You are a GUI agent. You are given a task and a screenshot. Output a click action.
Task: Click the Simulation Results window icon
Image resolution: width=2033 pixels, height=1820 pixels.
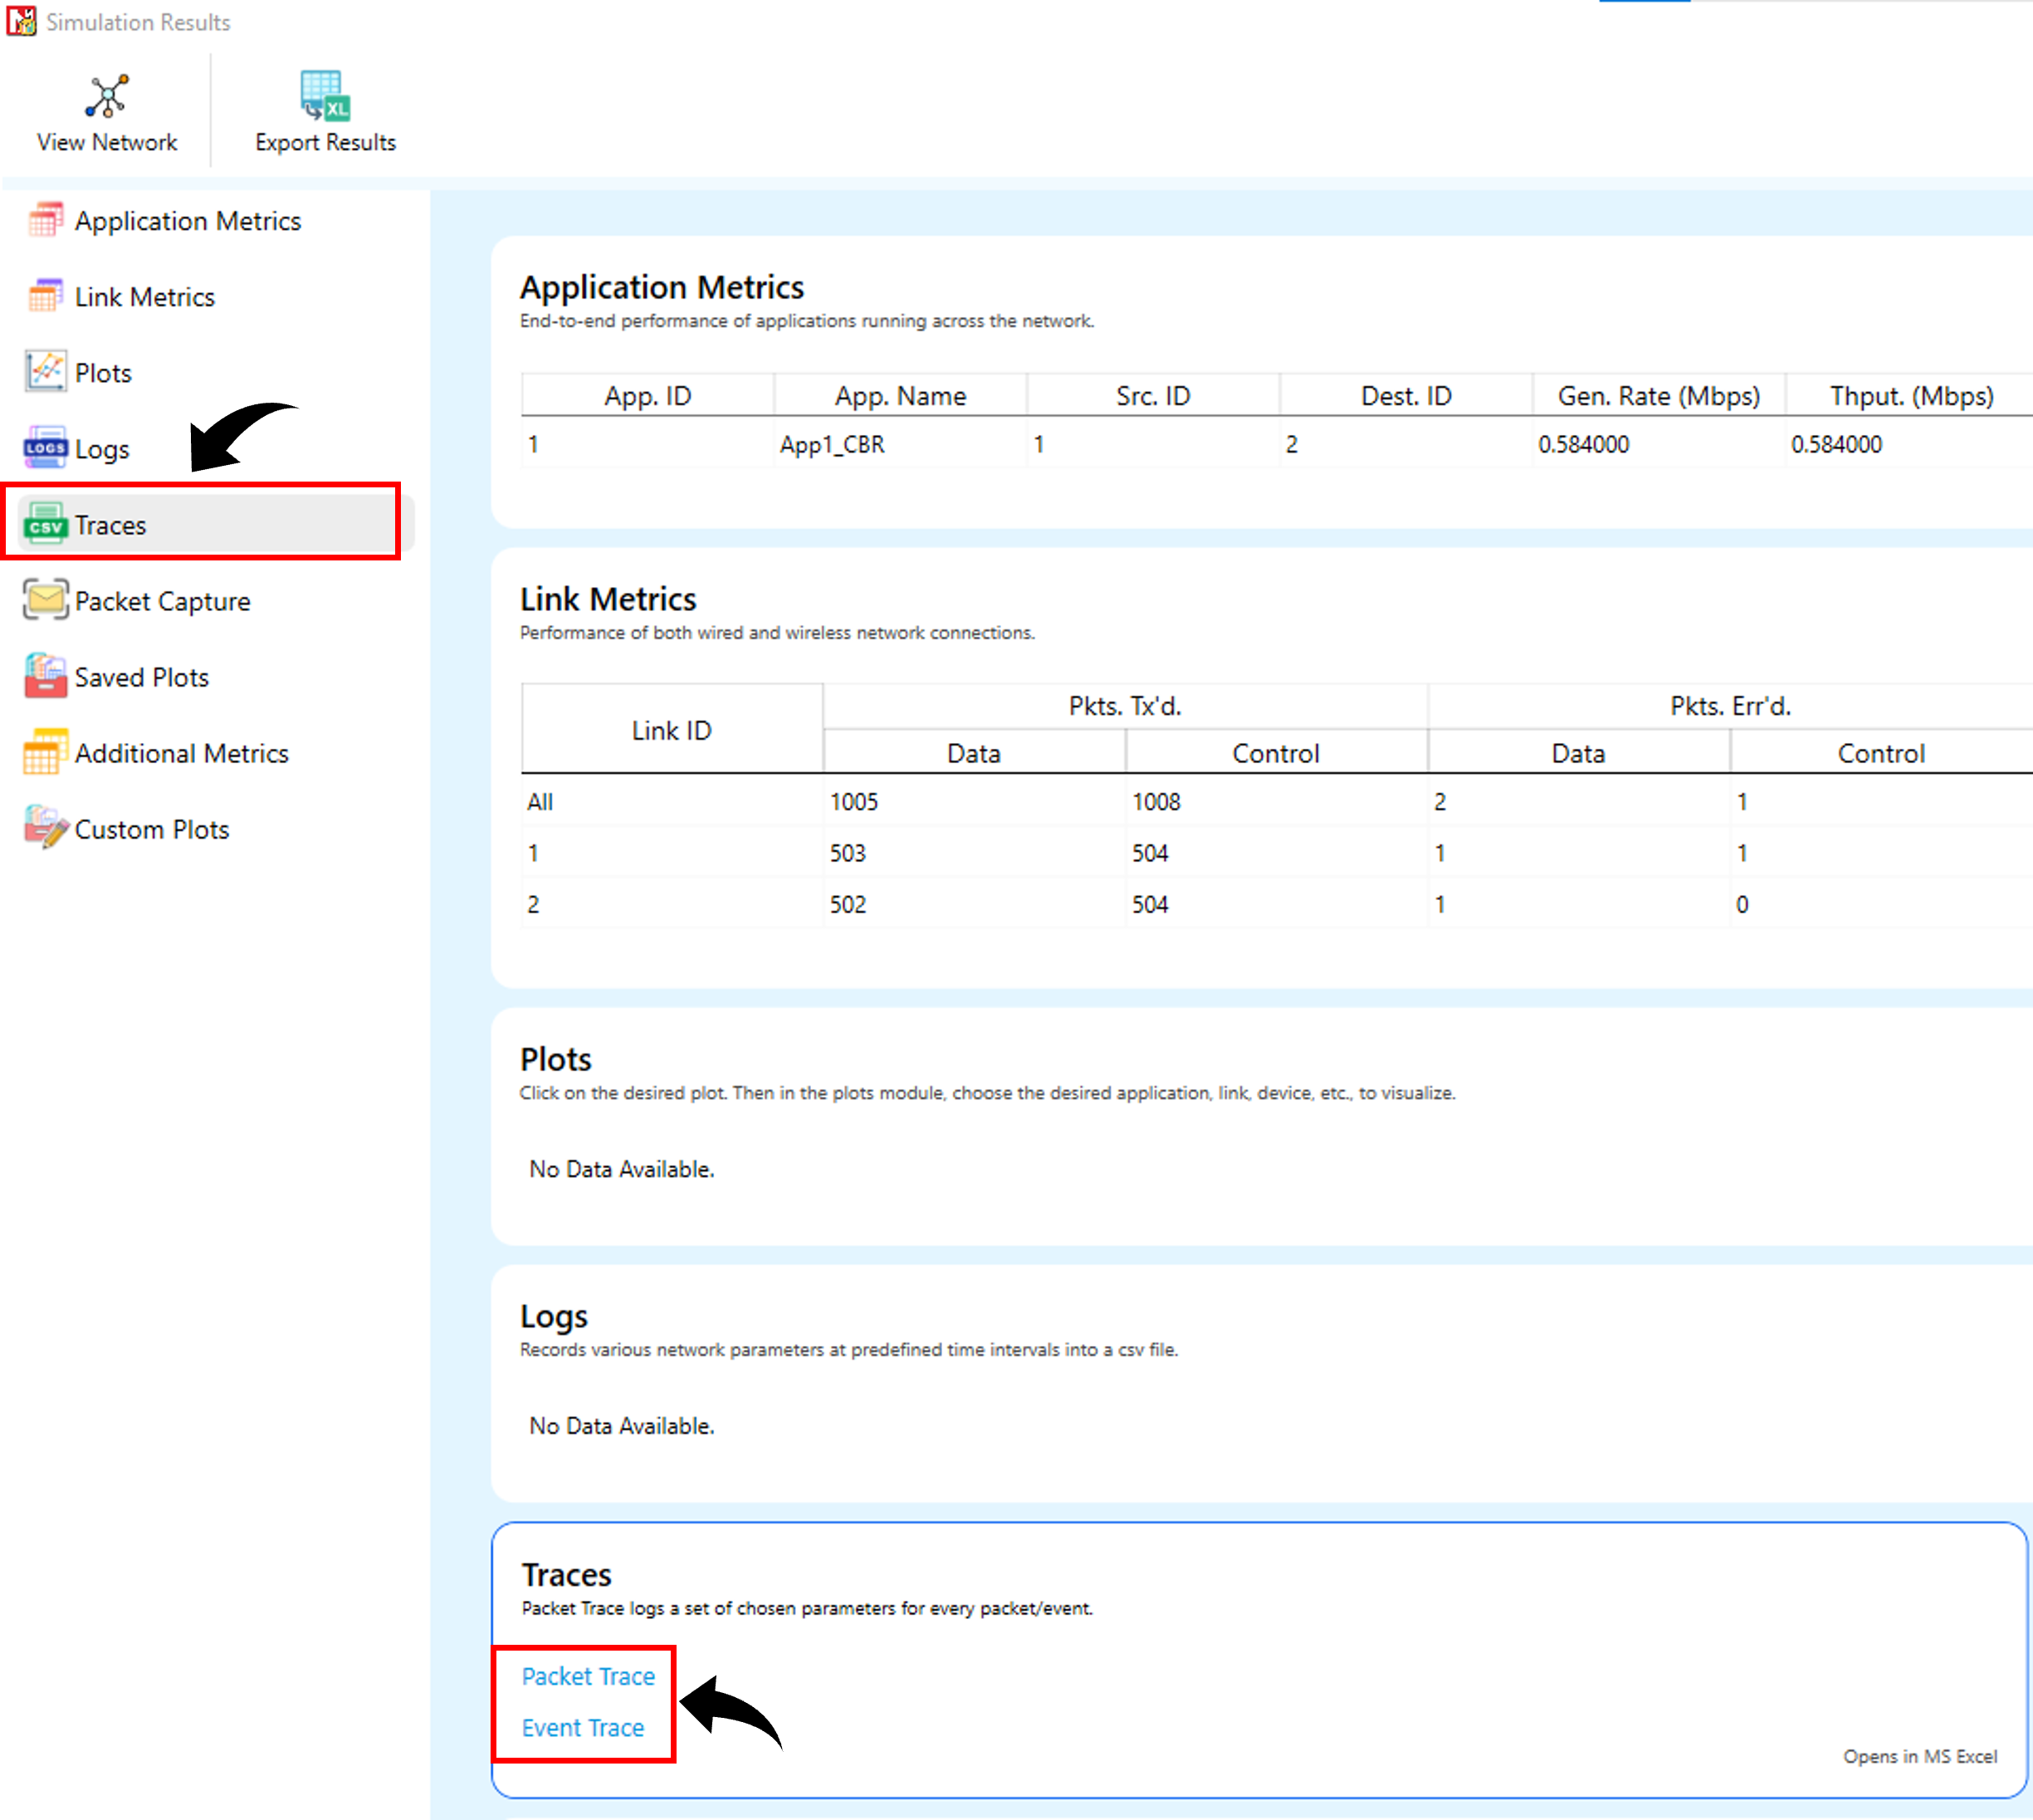(21, 21)
